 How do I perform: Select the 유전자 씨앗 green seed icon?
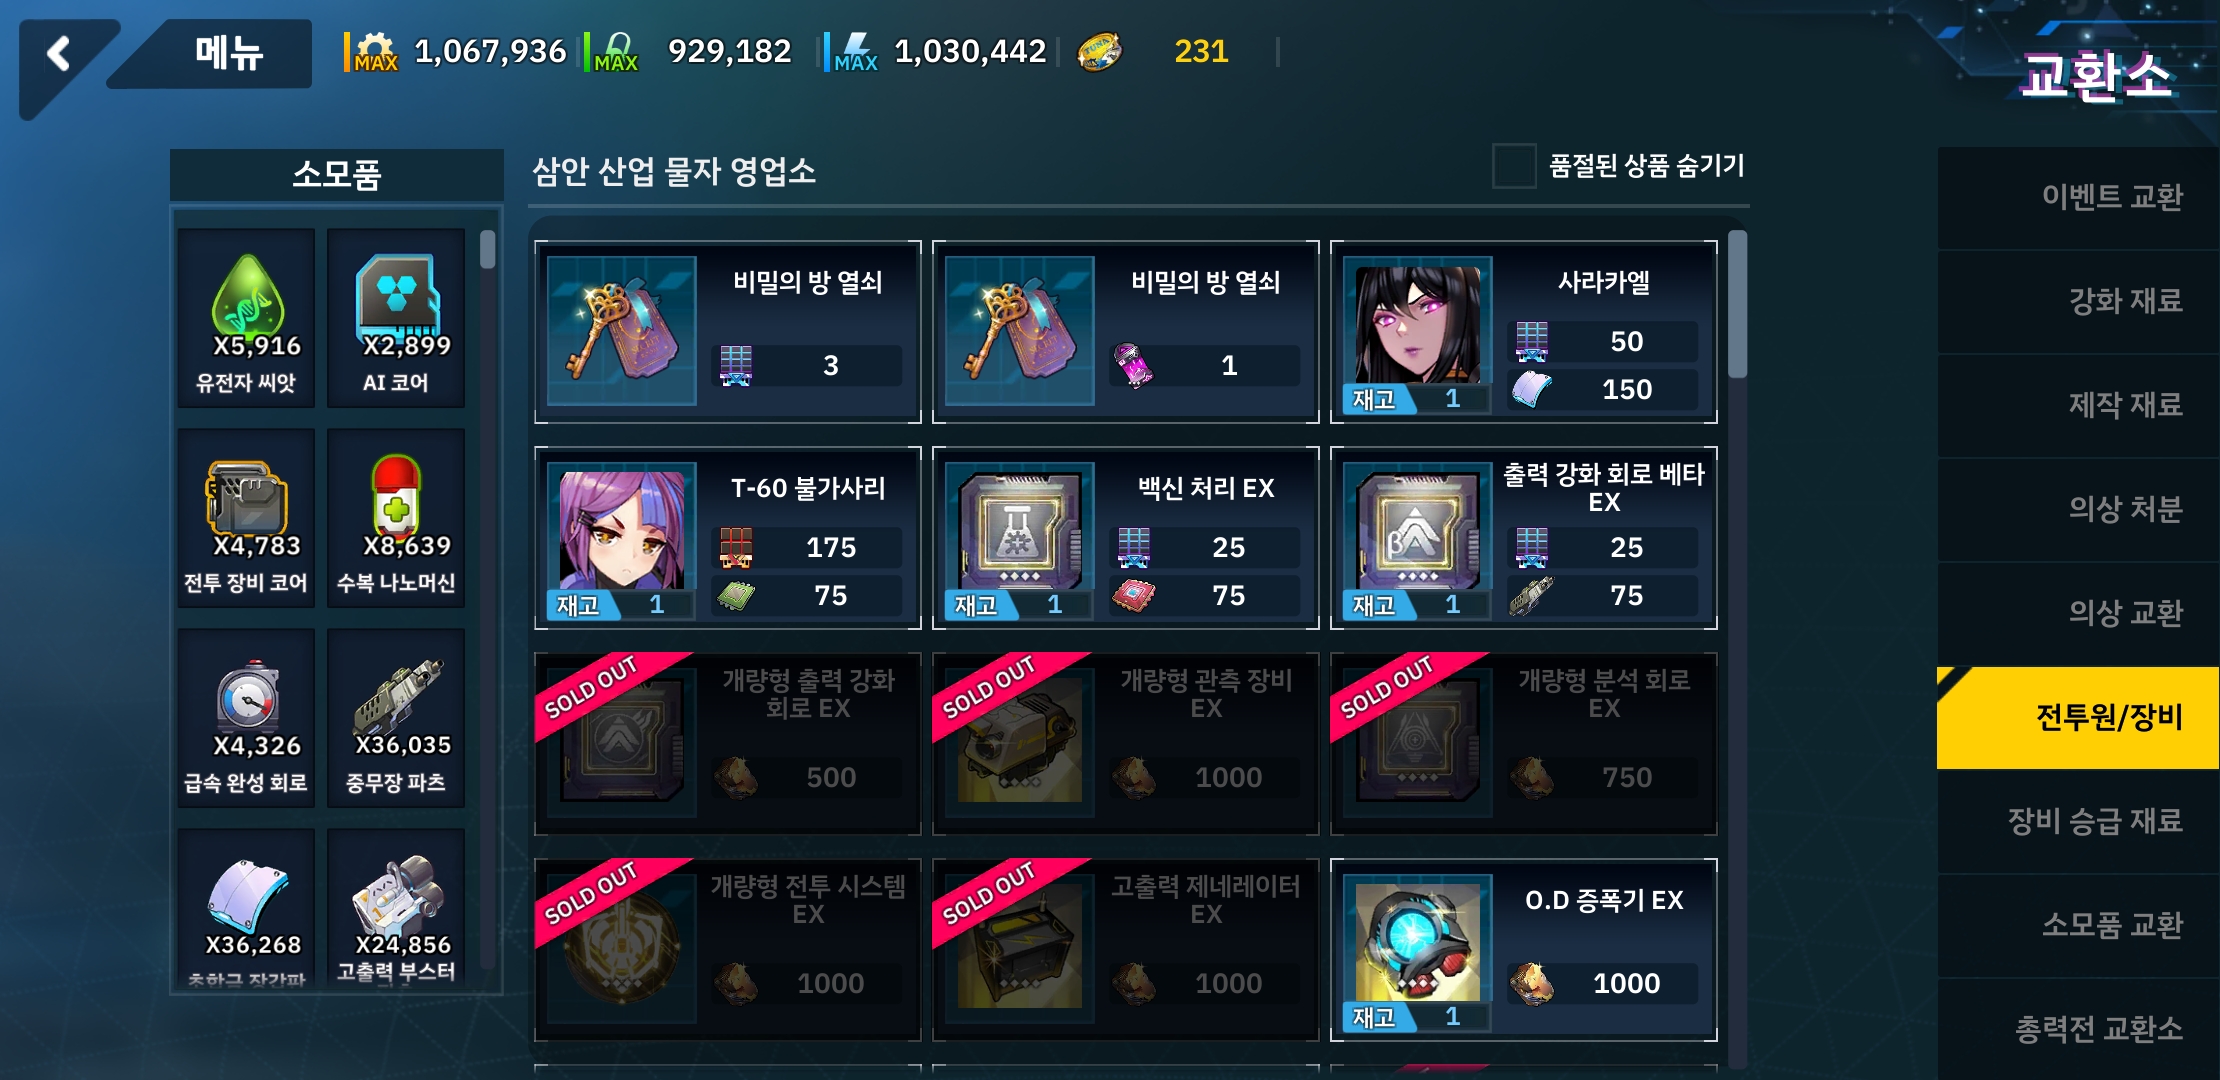click(247, 297)
